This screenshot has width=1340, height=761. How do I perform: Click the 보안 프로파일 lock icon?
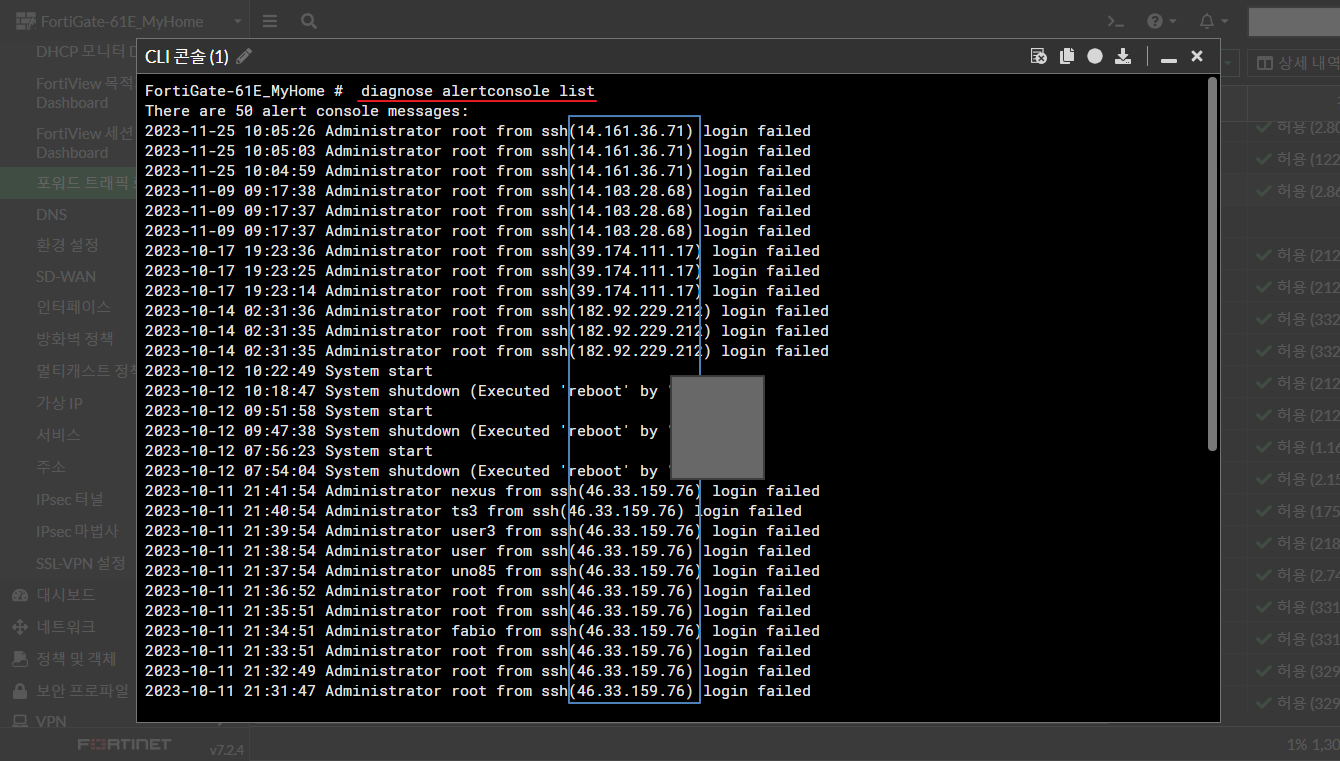(x=19, y=691)
